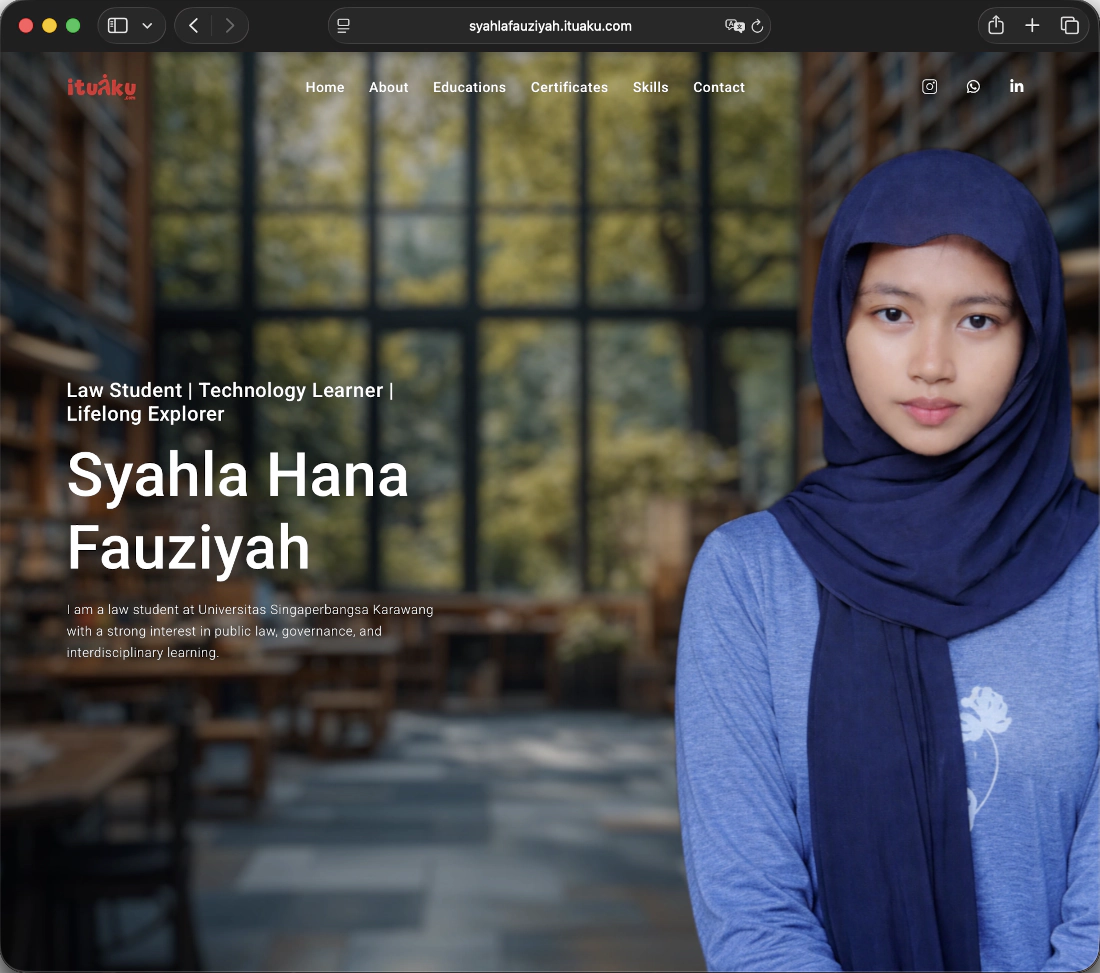Open the About section

point(389,87)
